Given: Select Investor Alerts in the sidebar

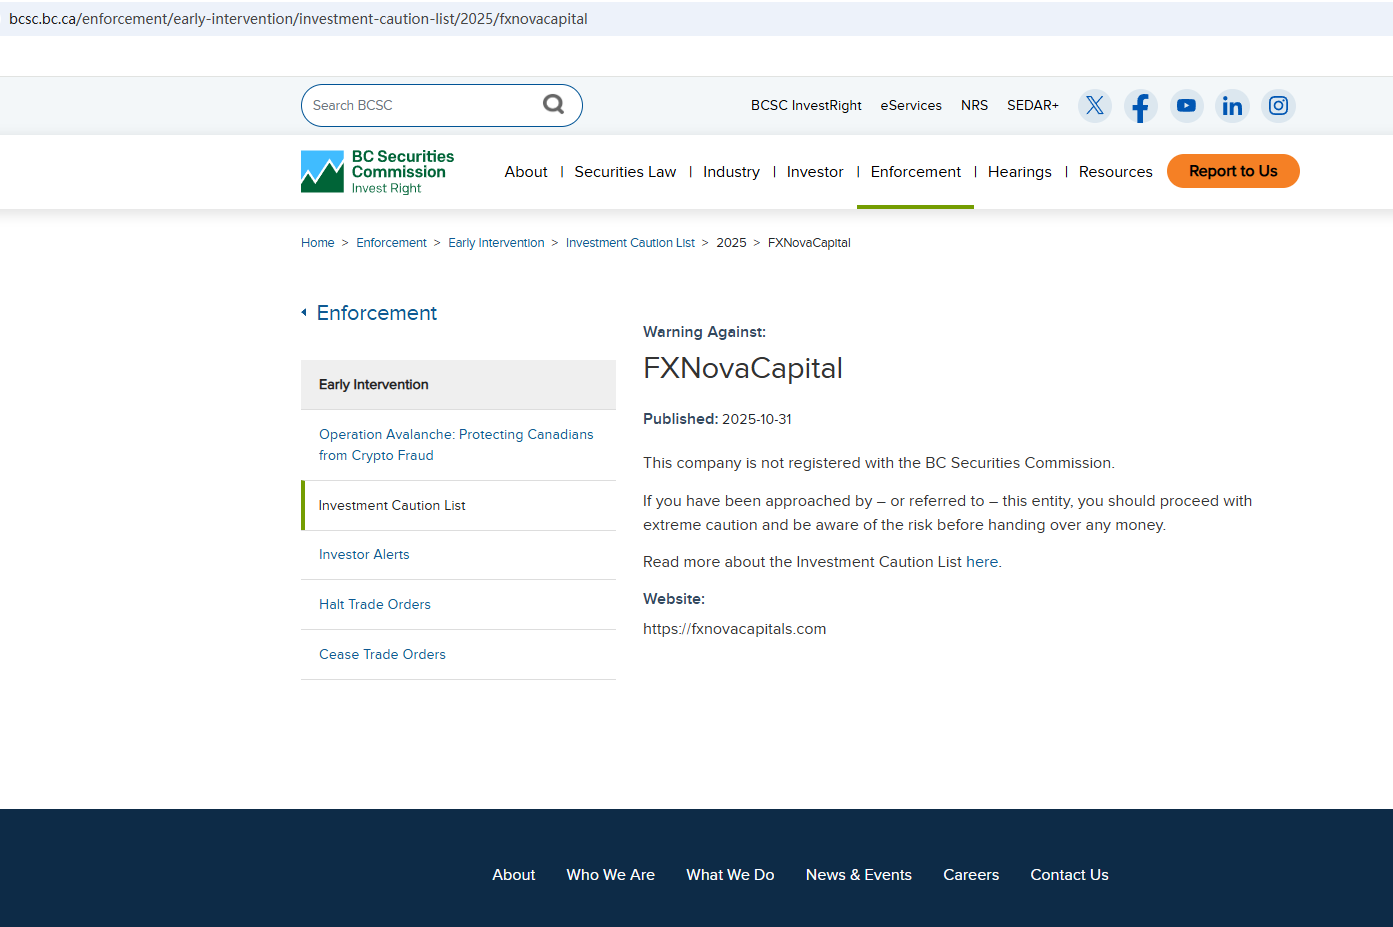Looking at the screenshot, I should 364,555.
